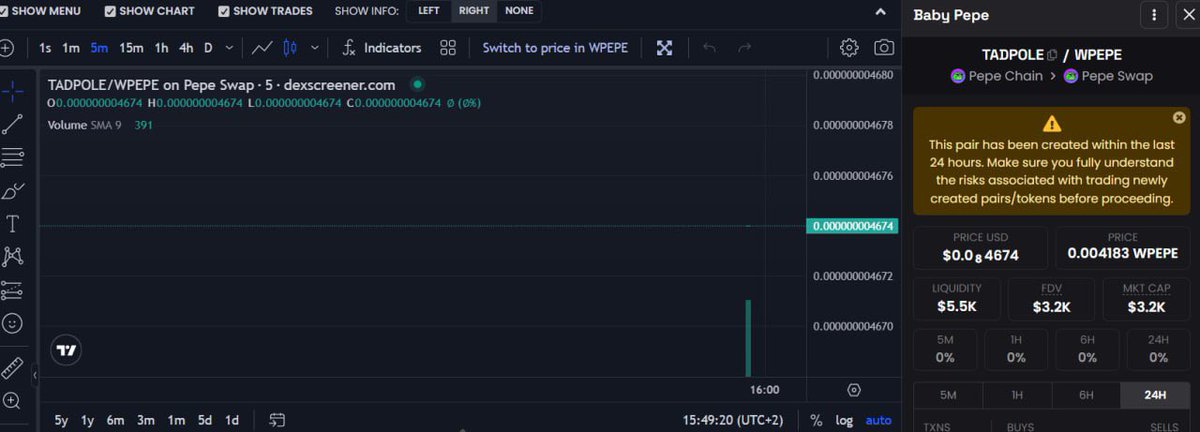Select the 4h timeframe
The image size is (1200, 432).
[x=186, y=48]
